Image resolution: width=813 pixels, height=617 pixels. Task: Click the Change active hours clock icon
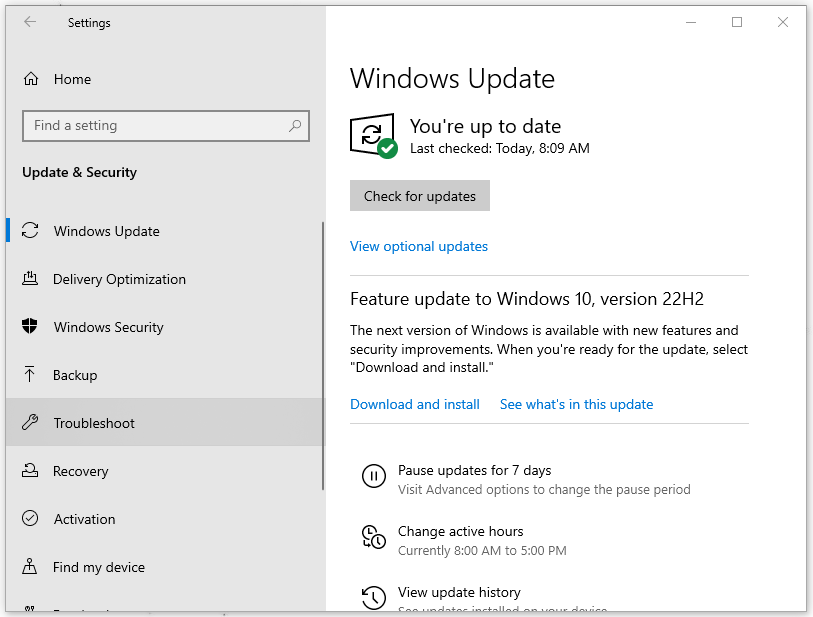coord(373,538)
